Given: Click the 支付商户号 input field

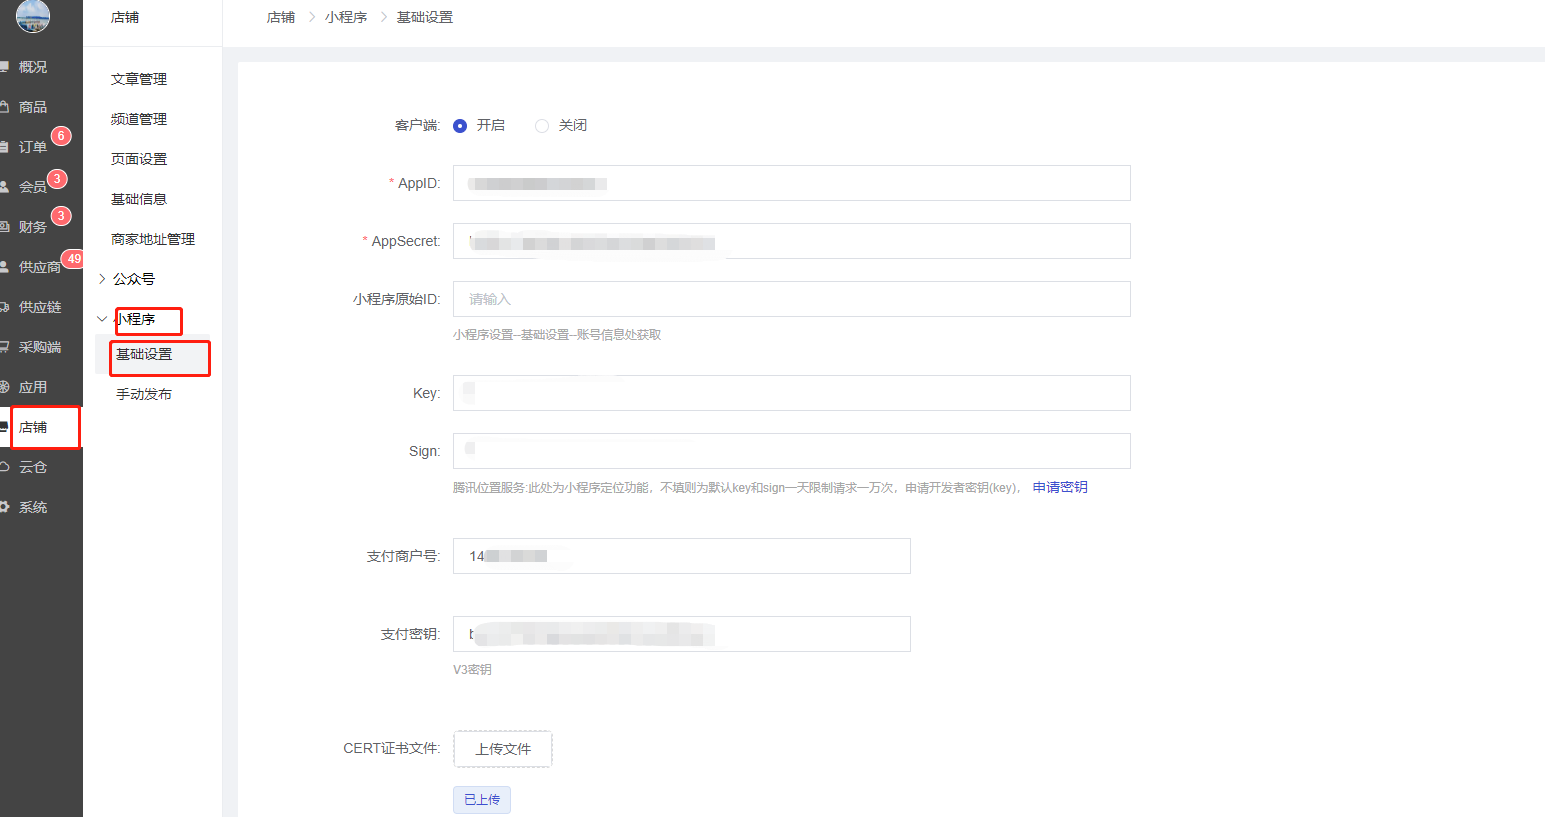Looking at the screenshot, I should coord(681,556).
